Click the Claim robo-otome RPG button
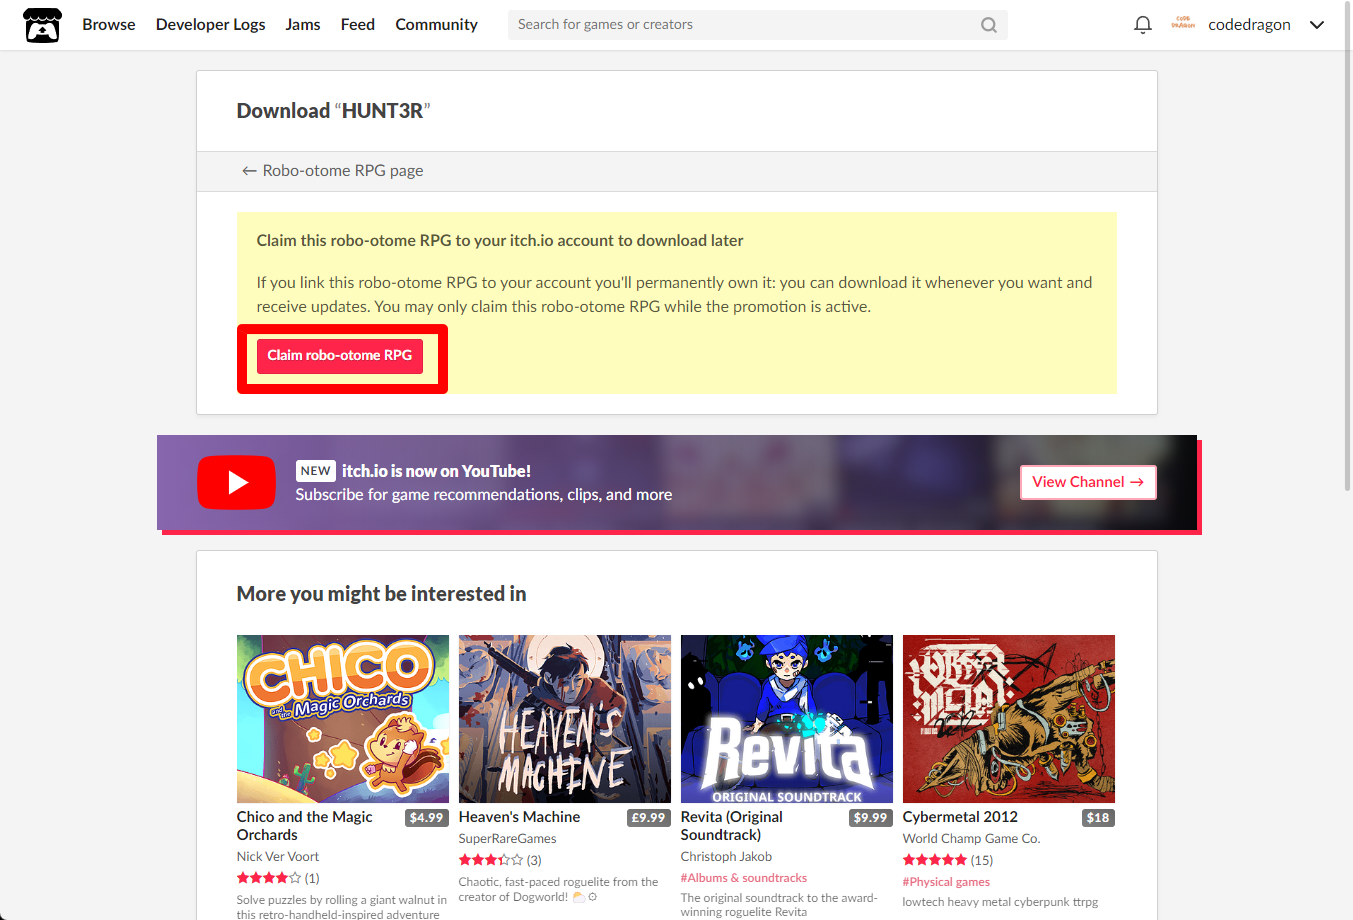Viewport: 1353px width, 920px height. [340, 356]
